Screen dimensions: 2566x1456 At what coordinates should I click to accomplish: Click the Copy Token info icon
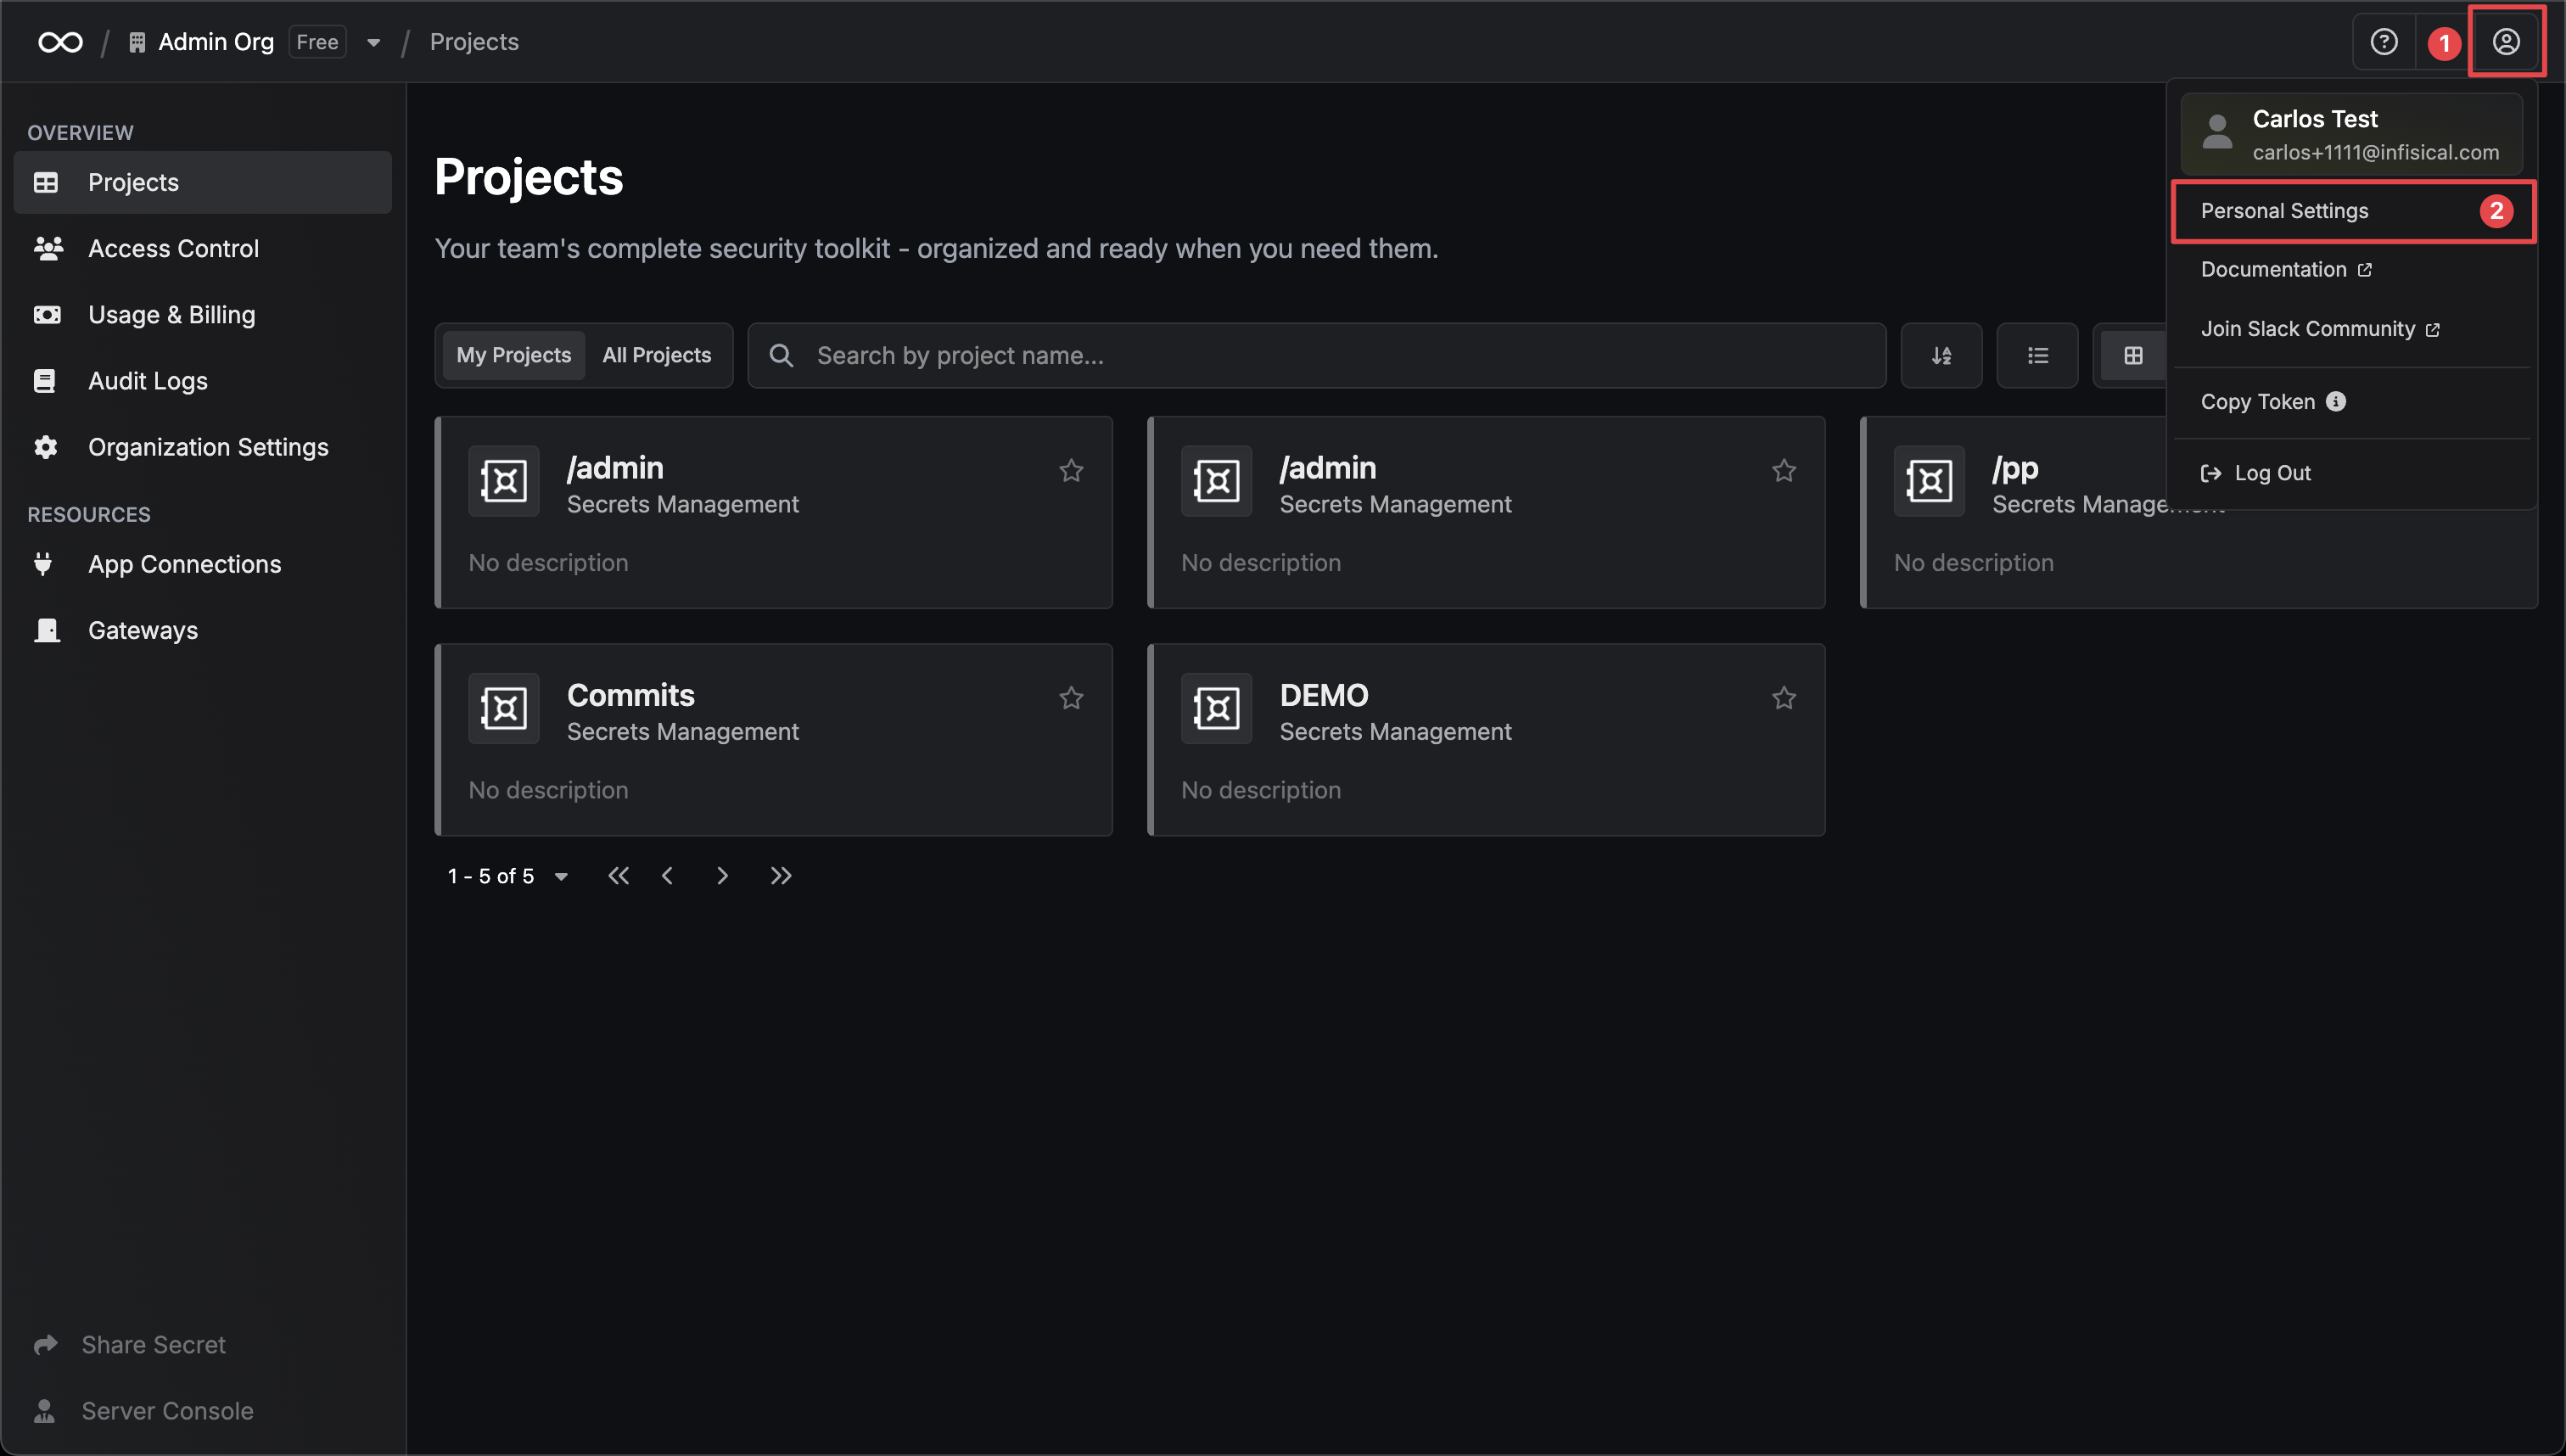tap(2336, 401)
